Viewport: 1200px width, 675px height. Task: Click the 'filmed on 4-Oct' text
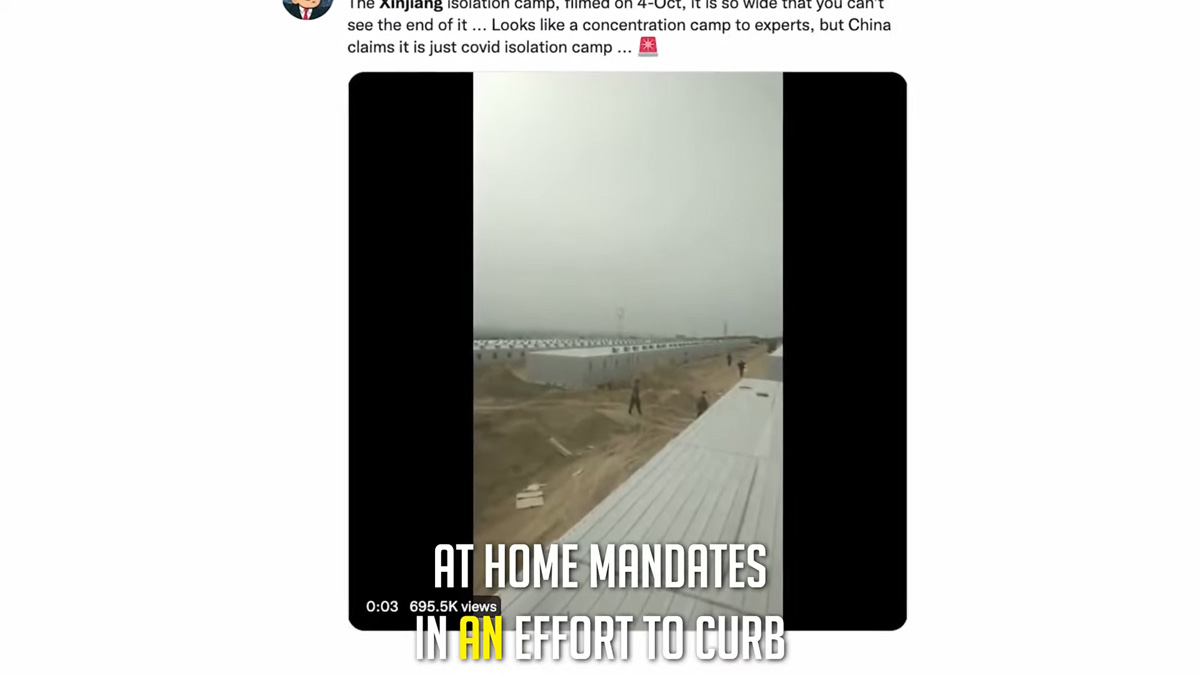click(x=611, y=5)
